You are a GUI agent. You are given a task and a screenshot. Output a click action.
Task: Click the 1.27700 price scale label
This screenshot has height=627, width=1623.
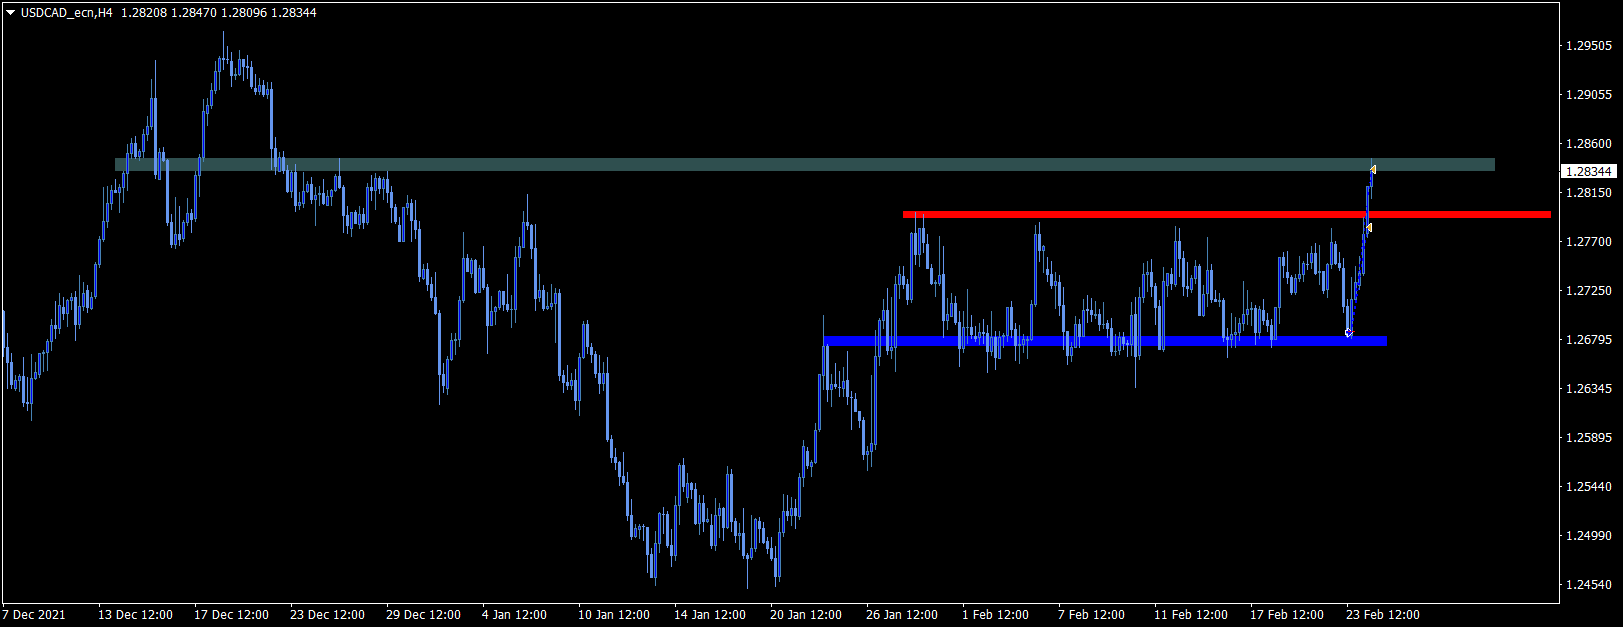coord(1589,242)
